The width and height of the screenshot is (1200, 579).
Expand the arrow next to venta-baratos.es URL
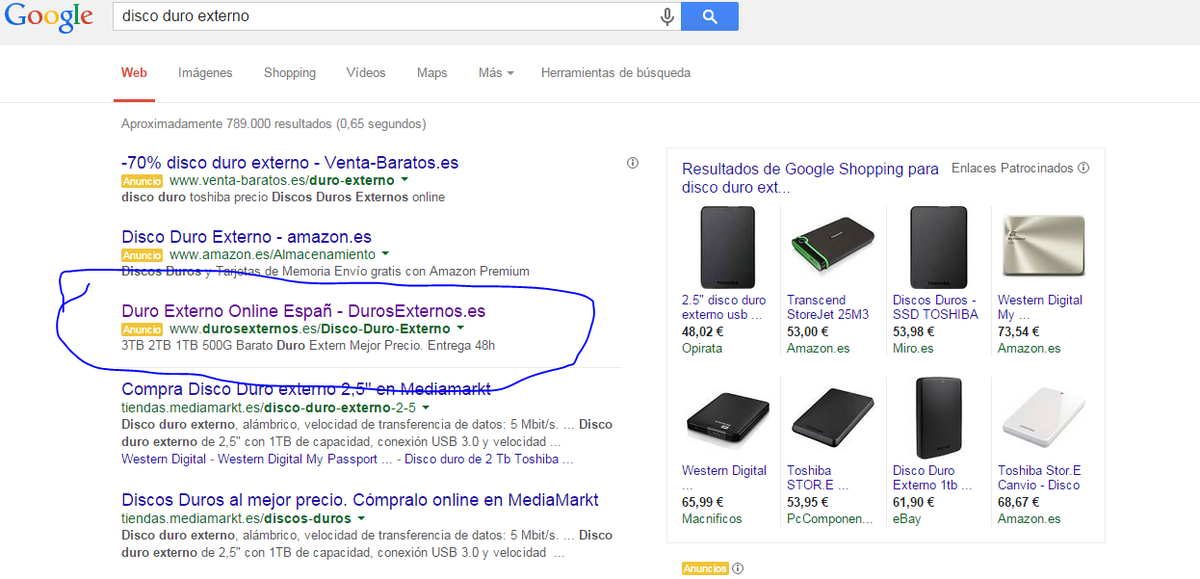(x=404, y=181)
